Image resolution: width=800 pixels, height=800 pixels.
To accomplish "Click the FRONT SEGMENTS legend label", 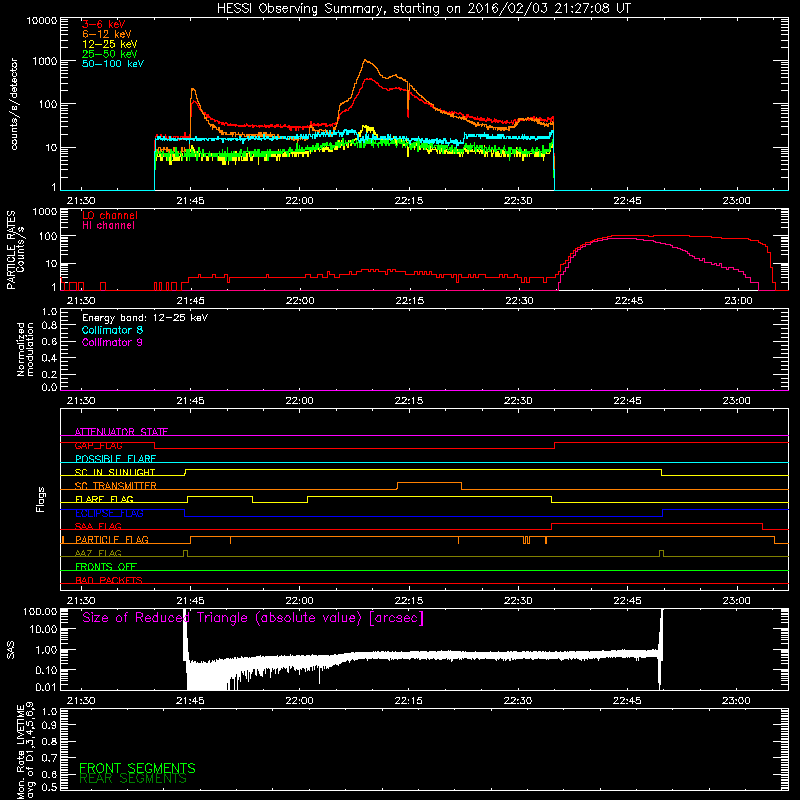I will (137, 768).
